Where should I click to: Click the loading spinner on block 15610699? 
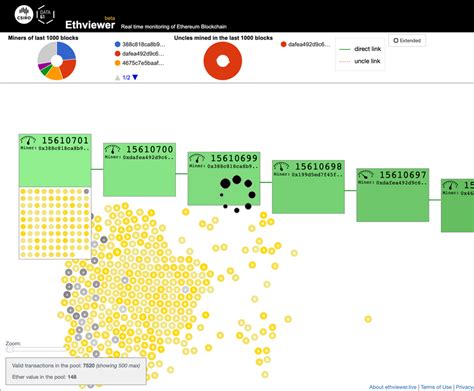point(237,194)
